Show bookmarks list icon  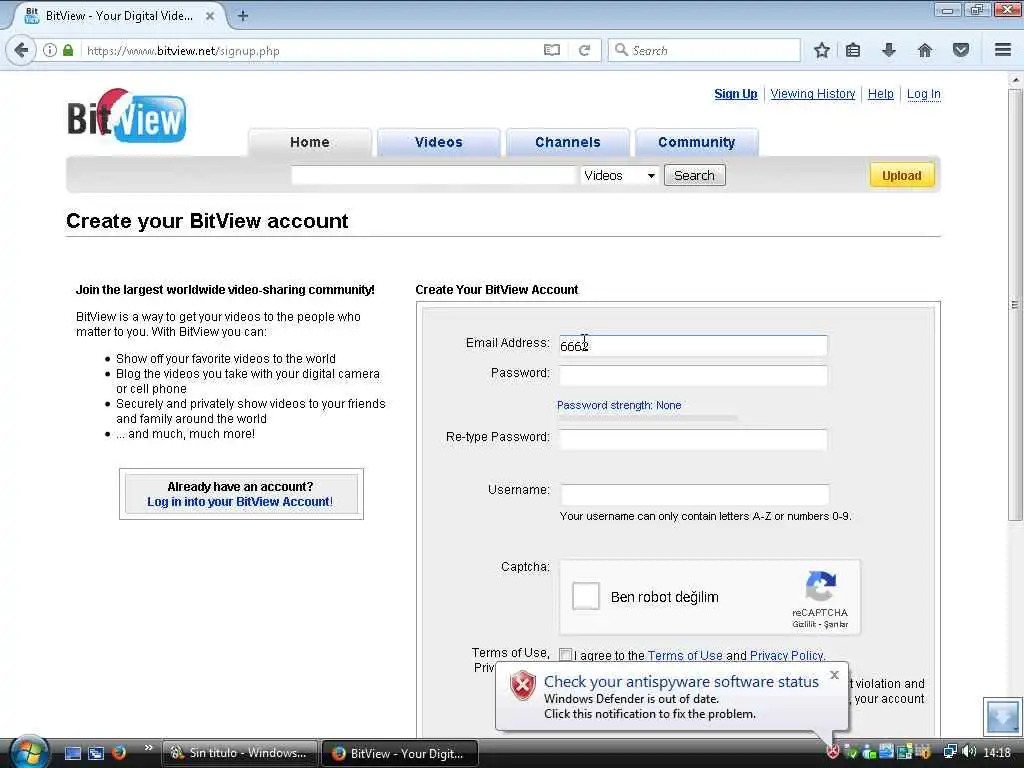click(853, 50)
